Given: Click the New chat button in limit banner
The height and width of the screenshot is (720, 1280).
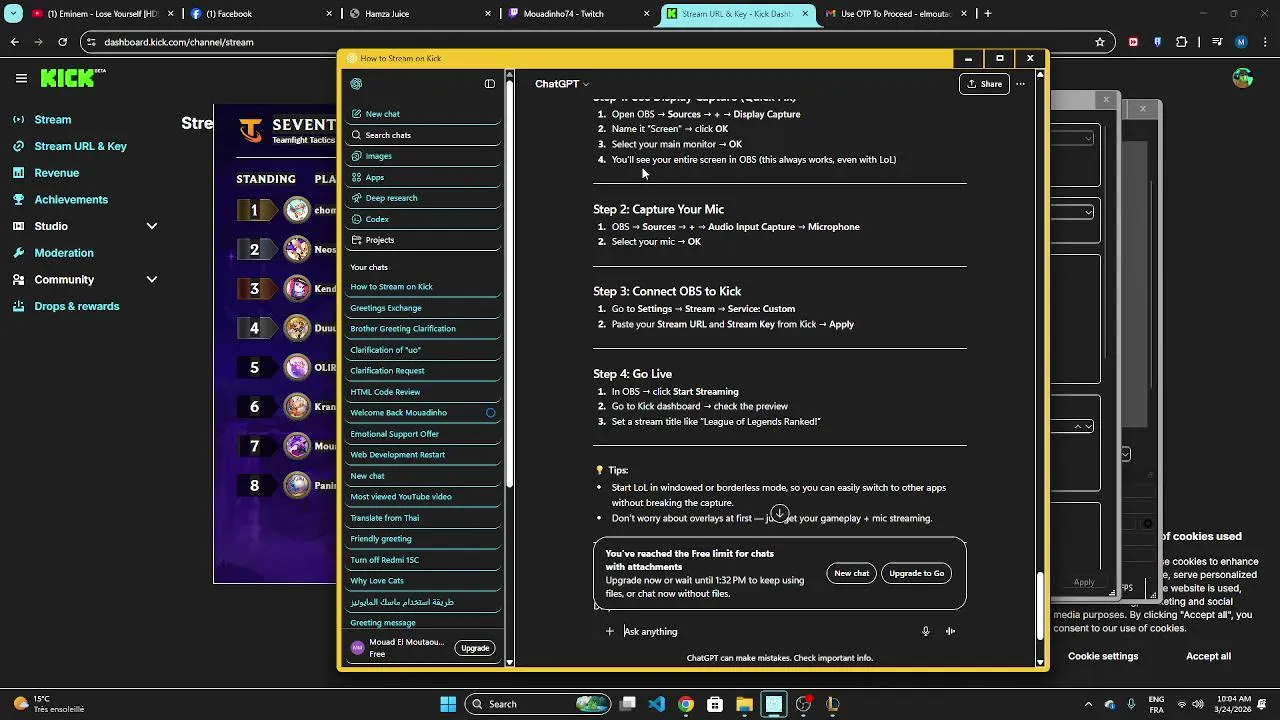Looking at the screenshot, I should pyautogui.click(x=852, y=573).
